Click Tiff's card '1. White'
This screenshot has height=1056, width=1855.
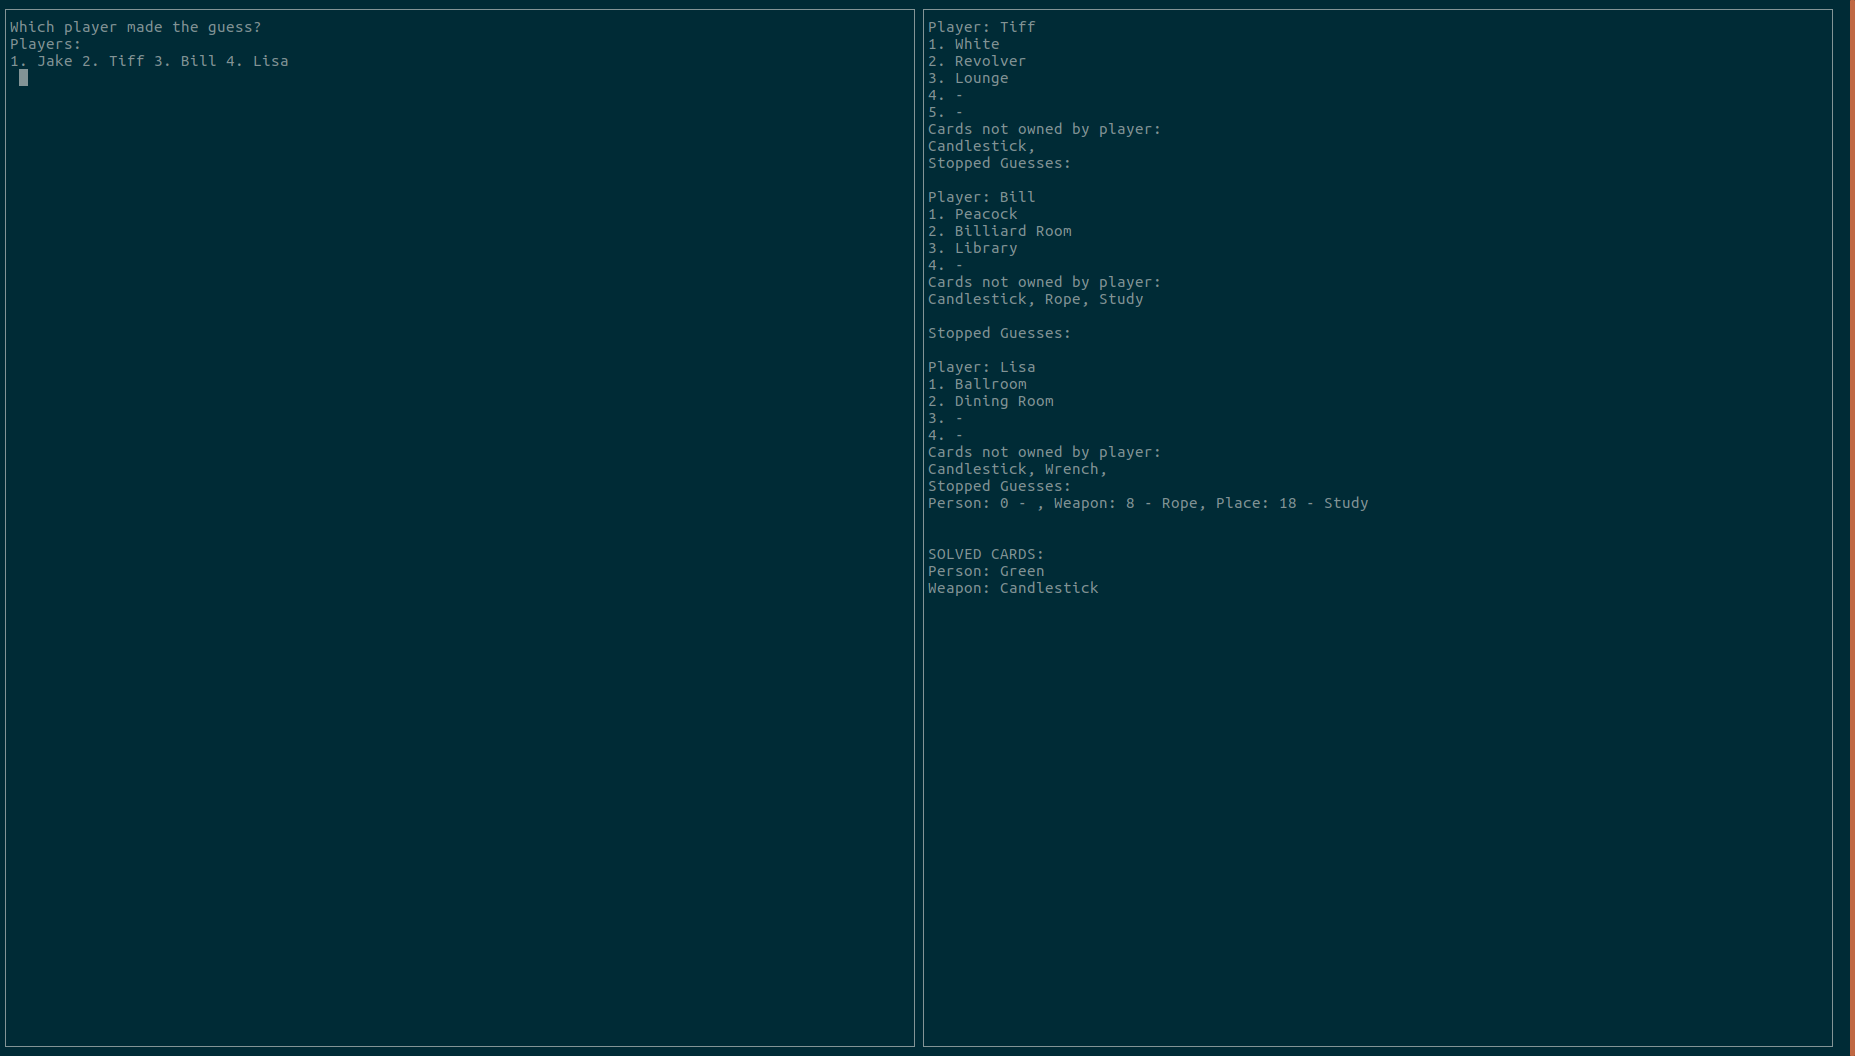click(964, 44)
